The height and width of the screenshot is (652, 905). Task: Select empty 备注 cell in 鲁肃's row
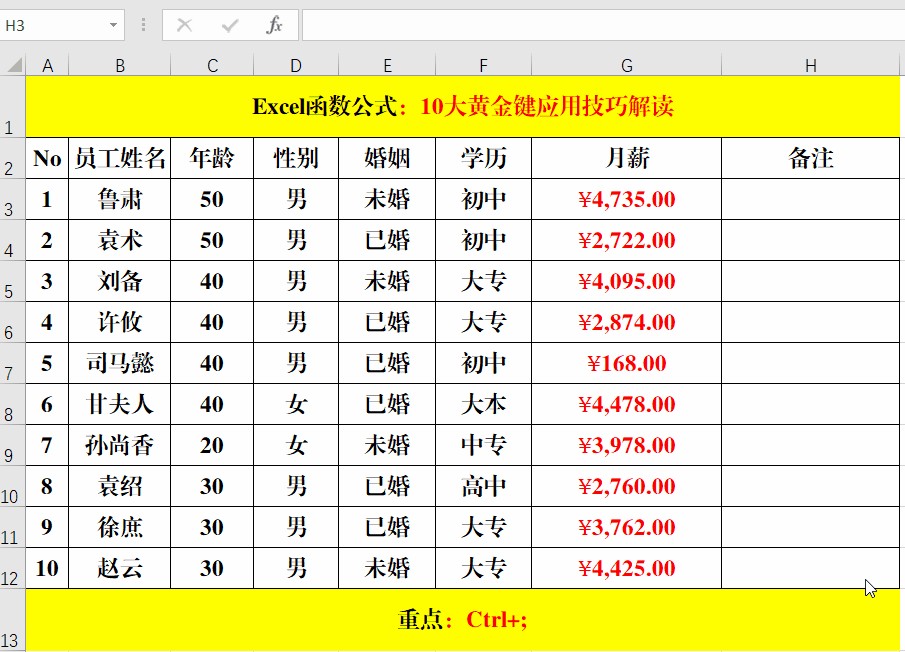(x=810, y=199)
